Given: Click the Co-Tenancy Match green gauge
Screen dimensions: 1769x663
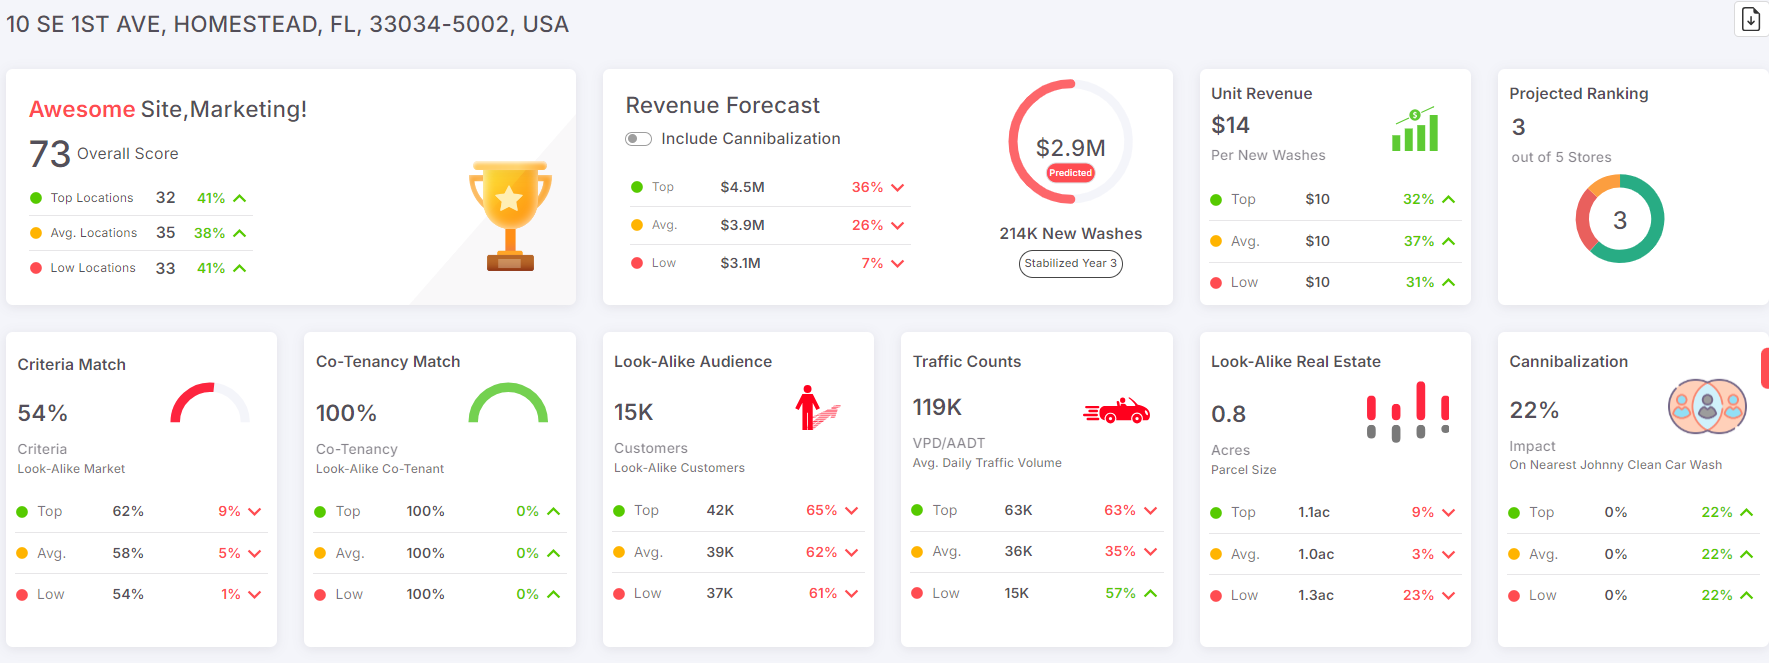Looking at the screenshot, I should point(508,404).
